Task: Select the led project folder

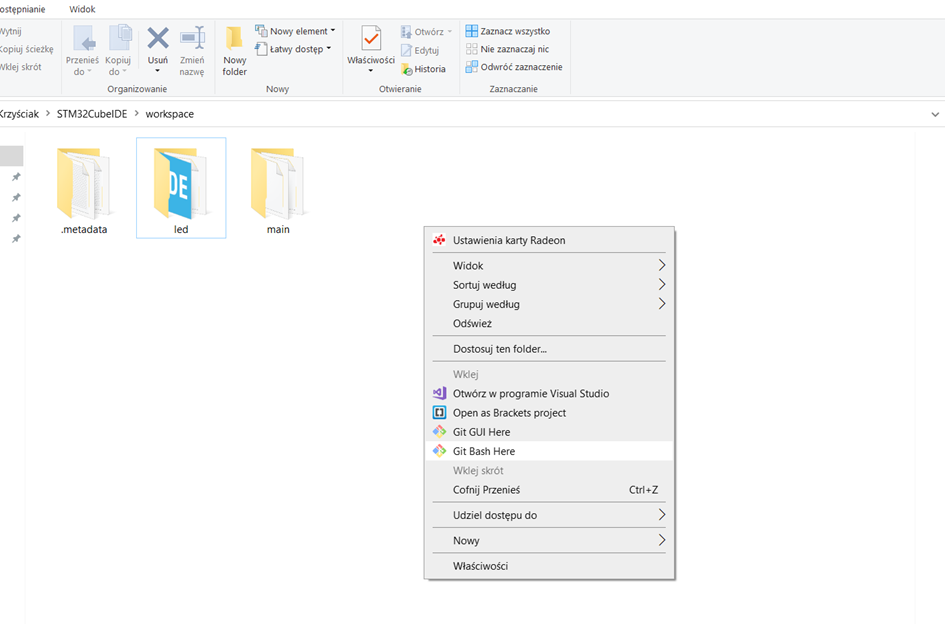Action: (181, 188)
